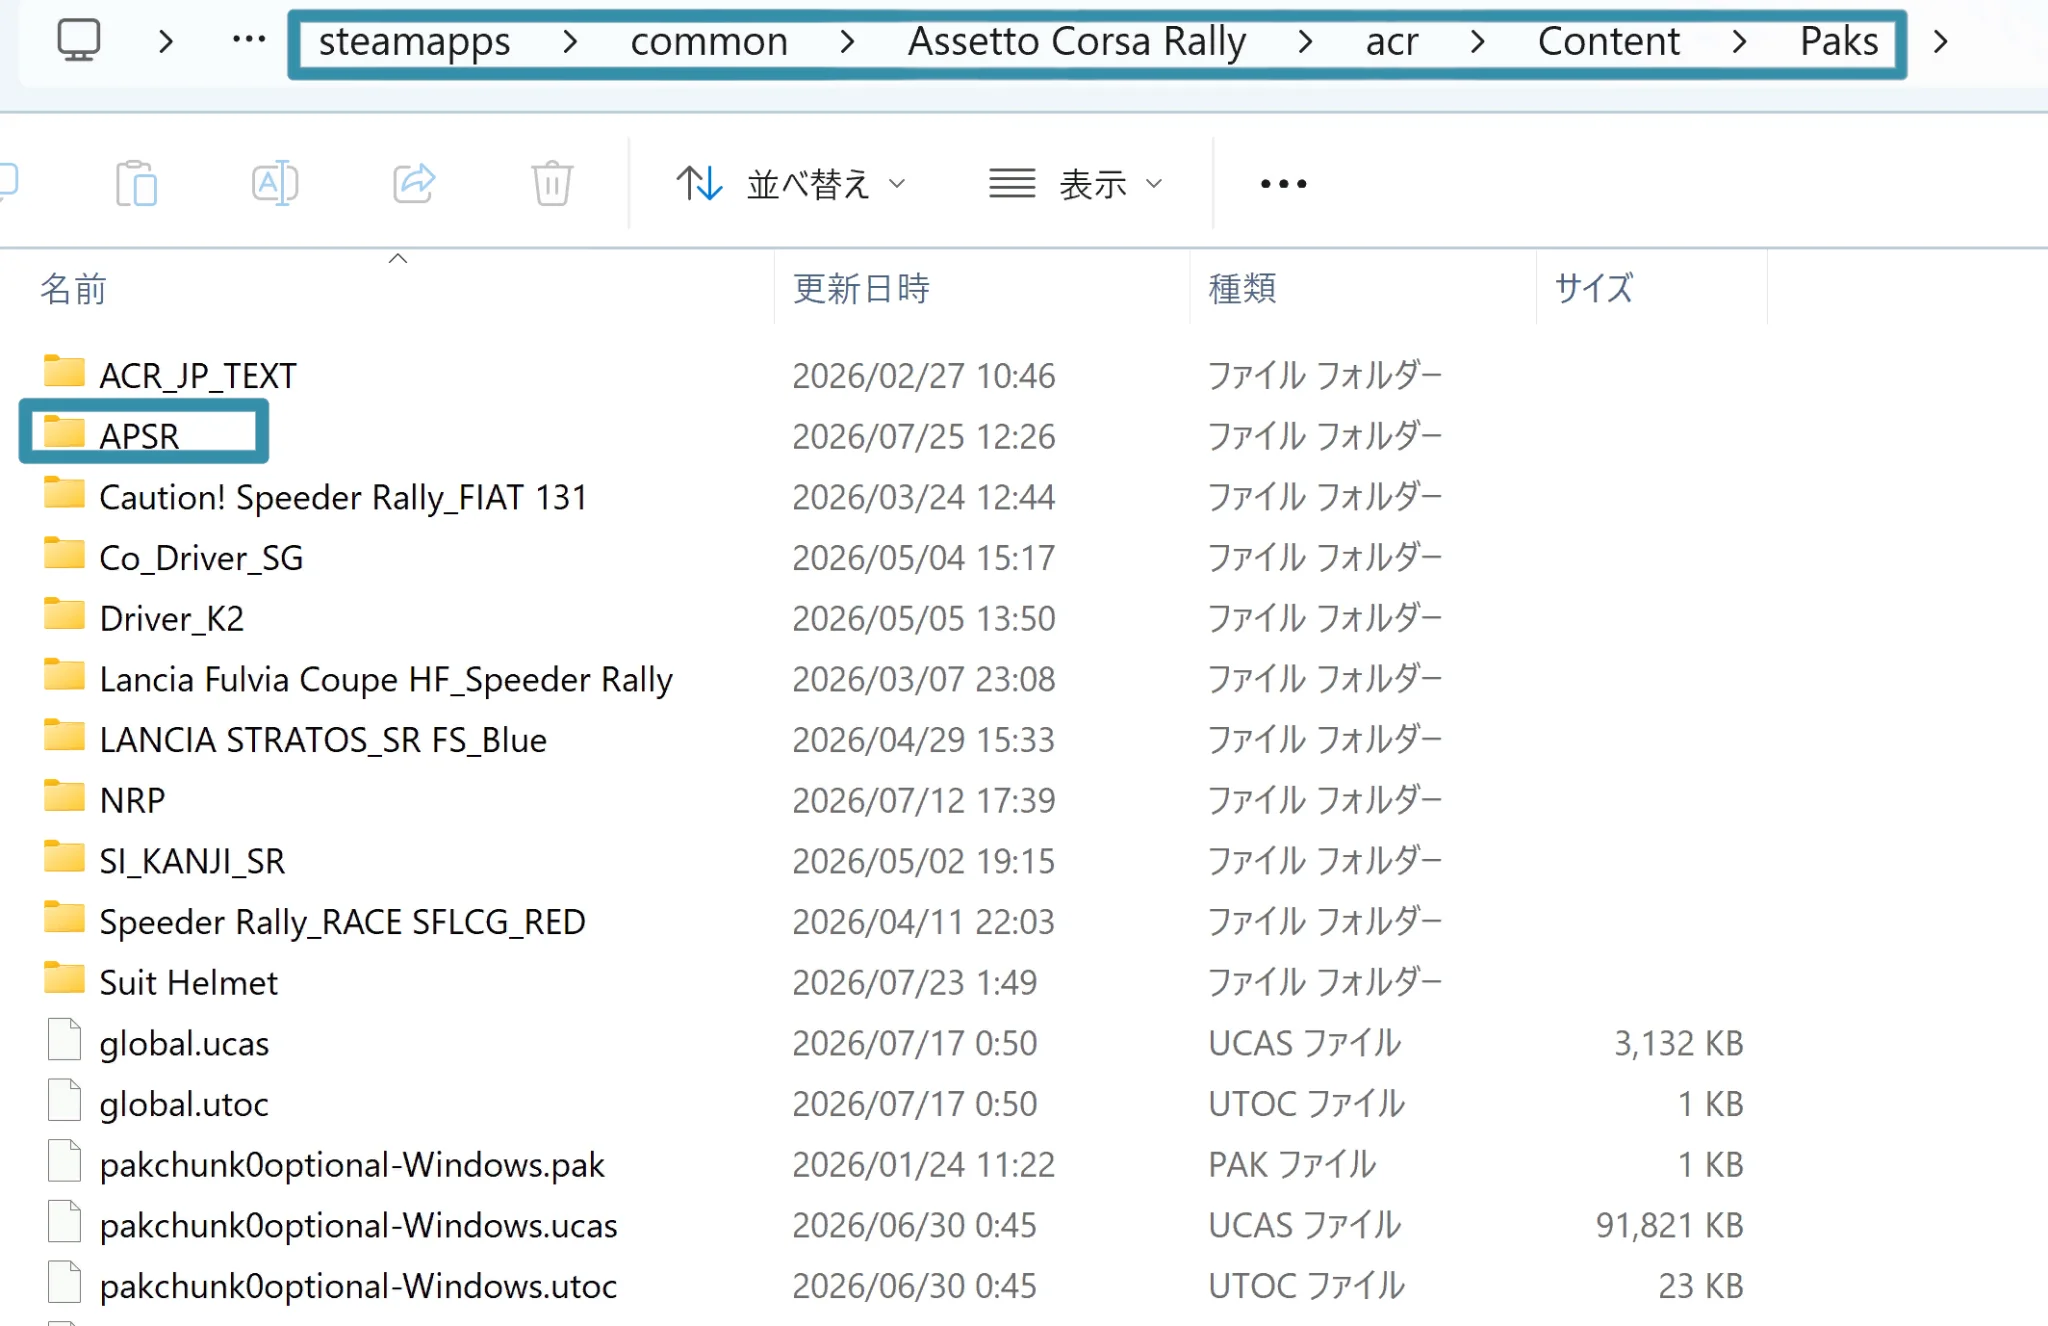Click the folder icon of Co_Driver_SG
2048x1326 pixels.
64,553
